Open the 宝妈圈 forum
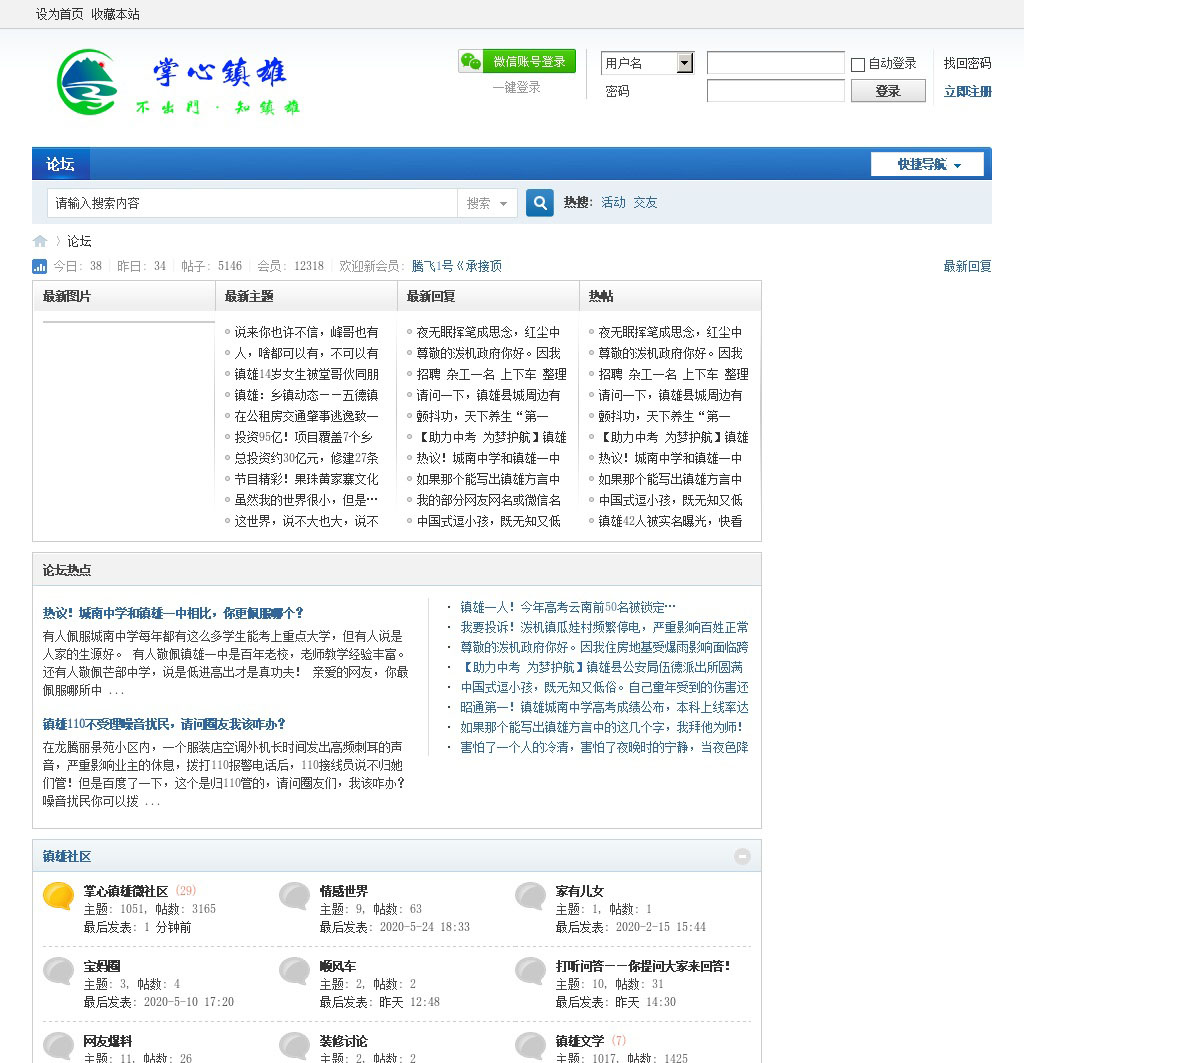Viewport: 1200px width, 1063px height. (102, 966)
